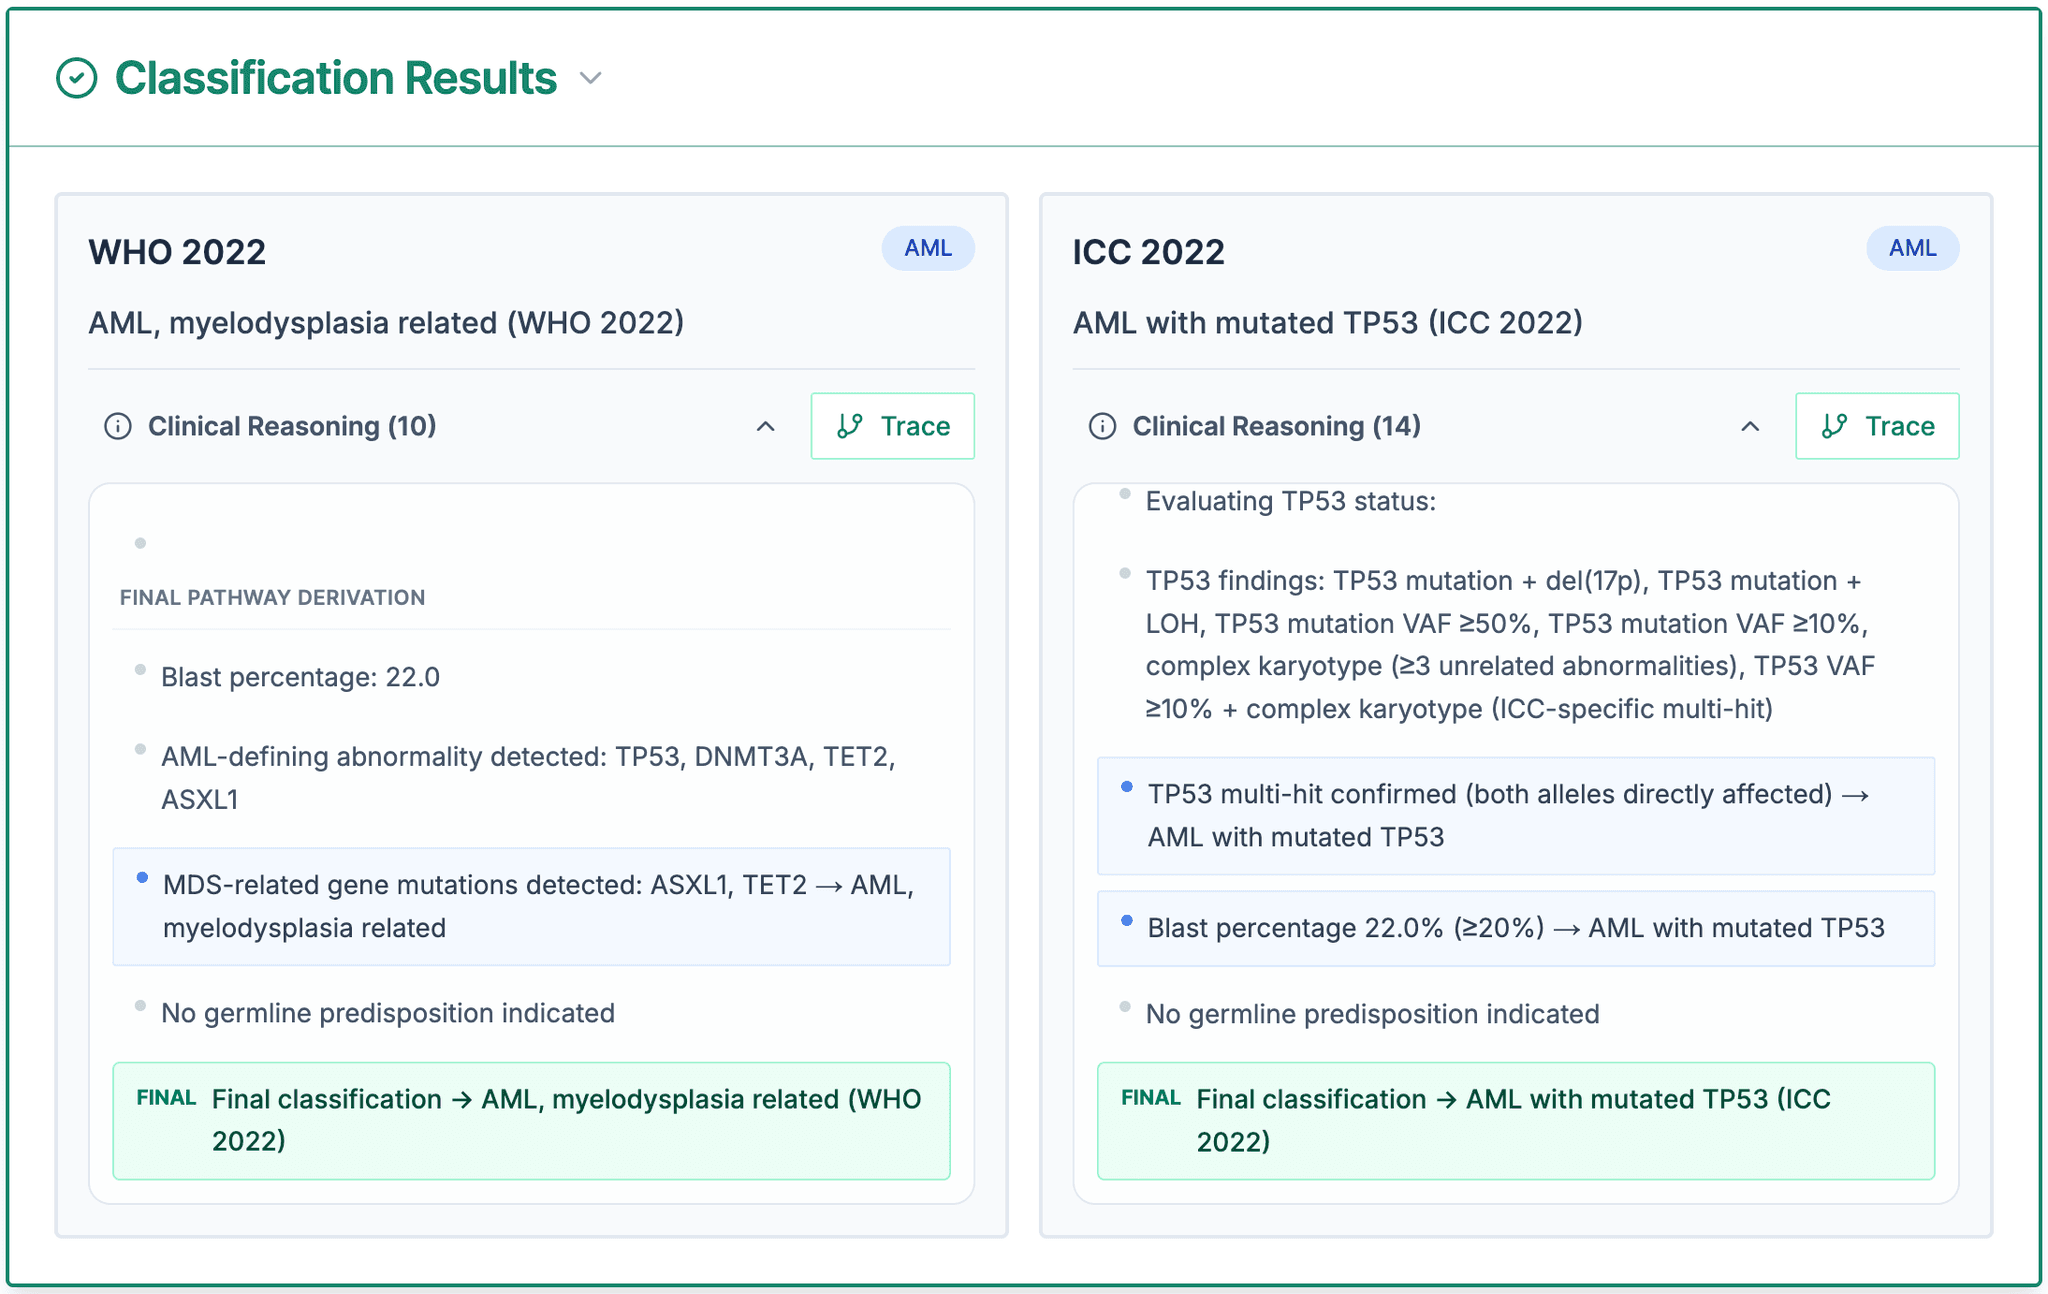
Task: Collapse the Clinical Reasoning (10) panel
Action: [x=766, y=426]
